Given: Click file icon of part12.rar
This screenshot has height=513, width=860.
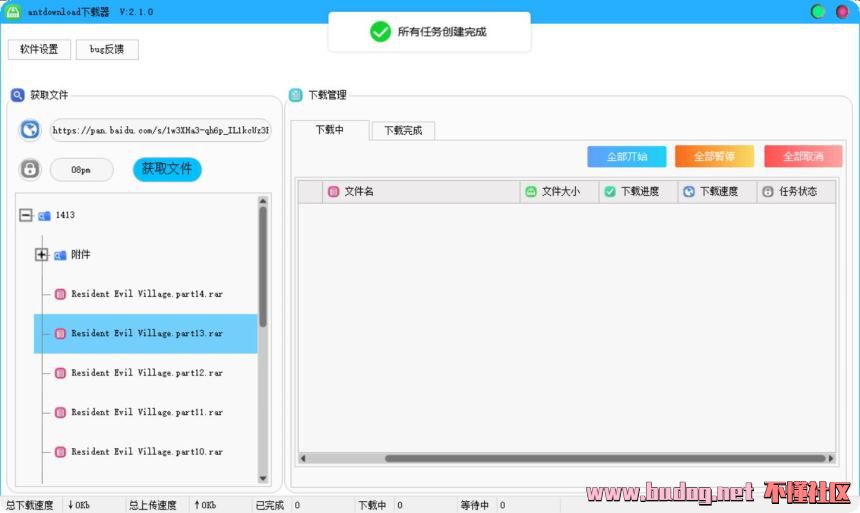Looking at the screenshot, I should (60, 373).
